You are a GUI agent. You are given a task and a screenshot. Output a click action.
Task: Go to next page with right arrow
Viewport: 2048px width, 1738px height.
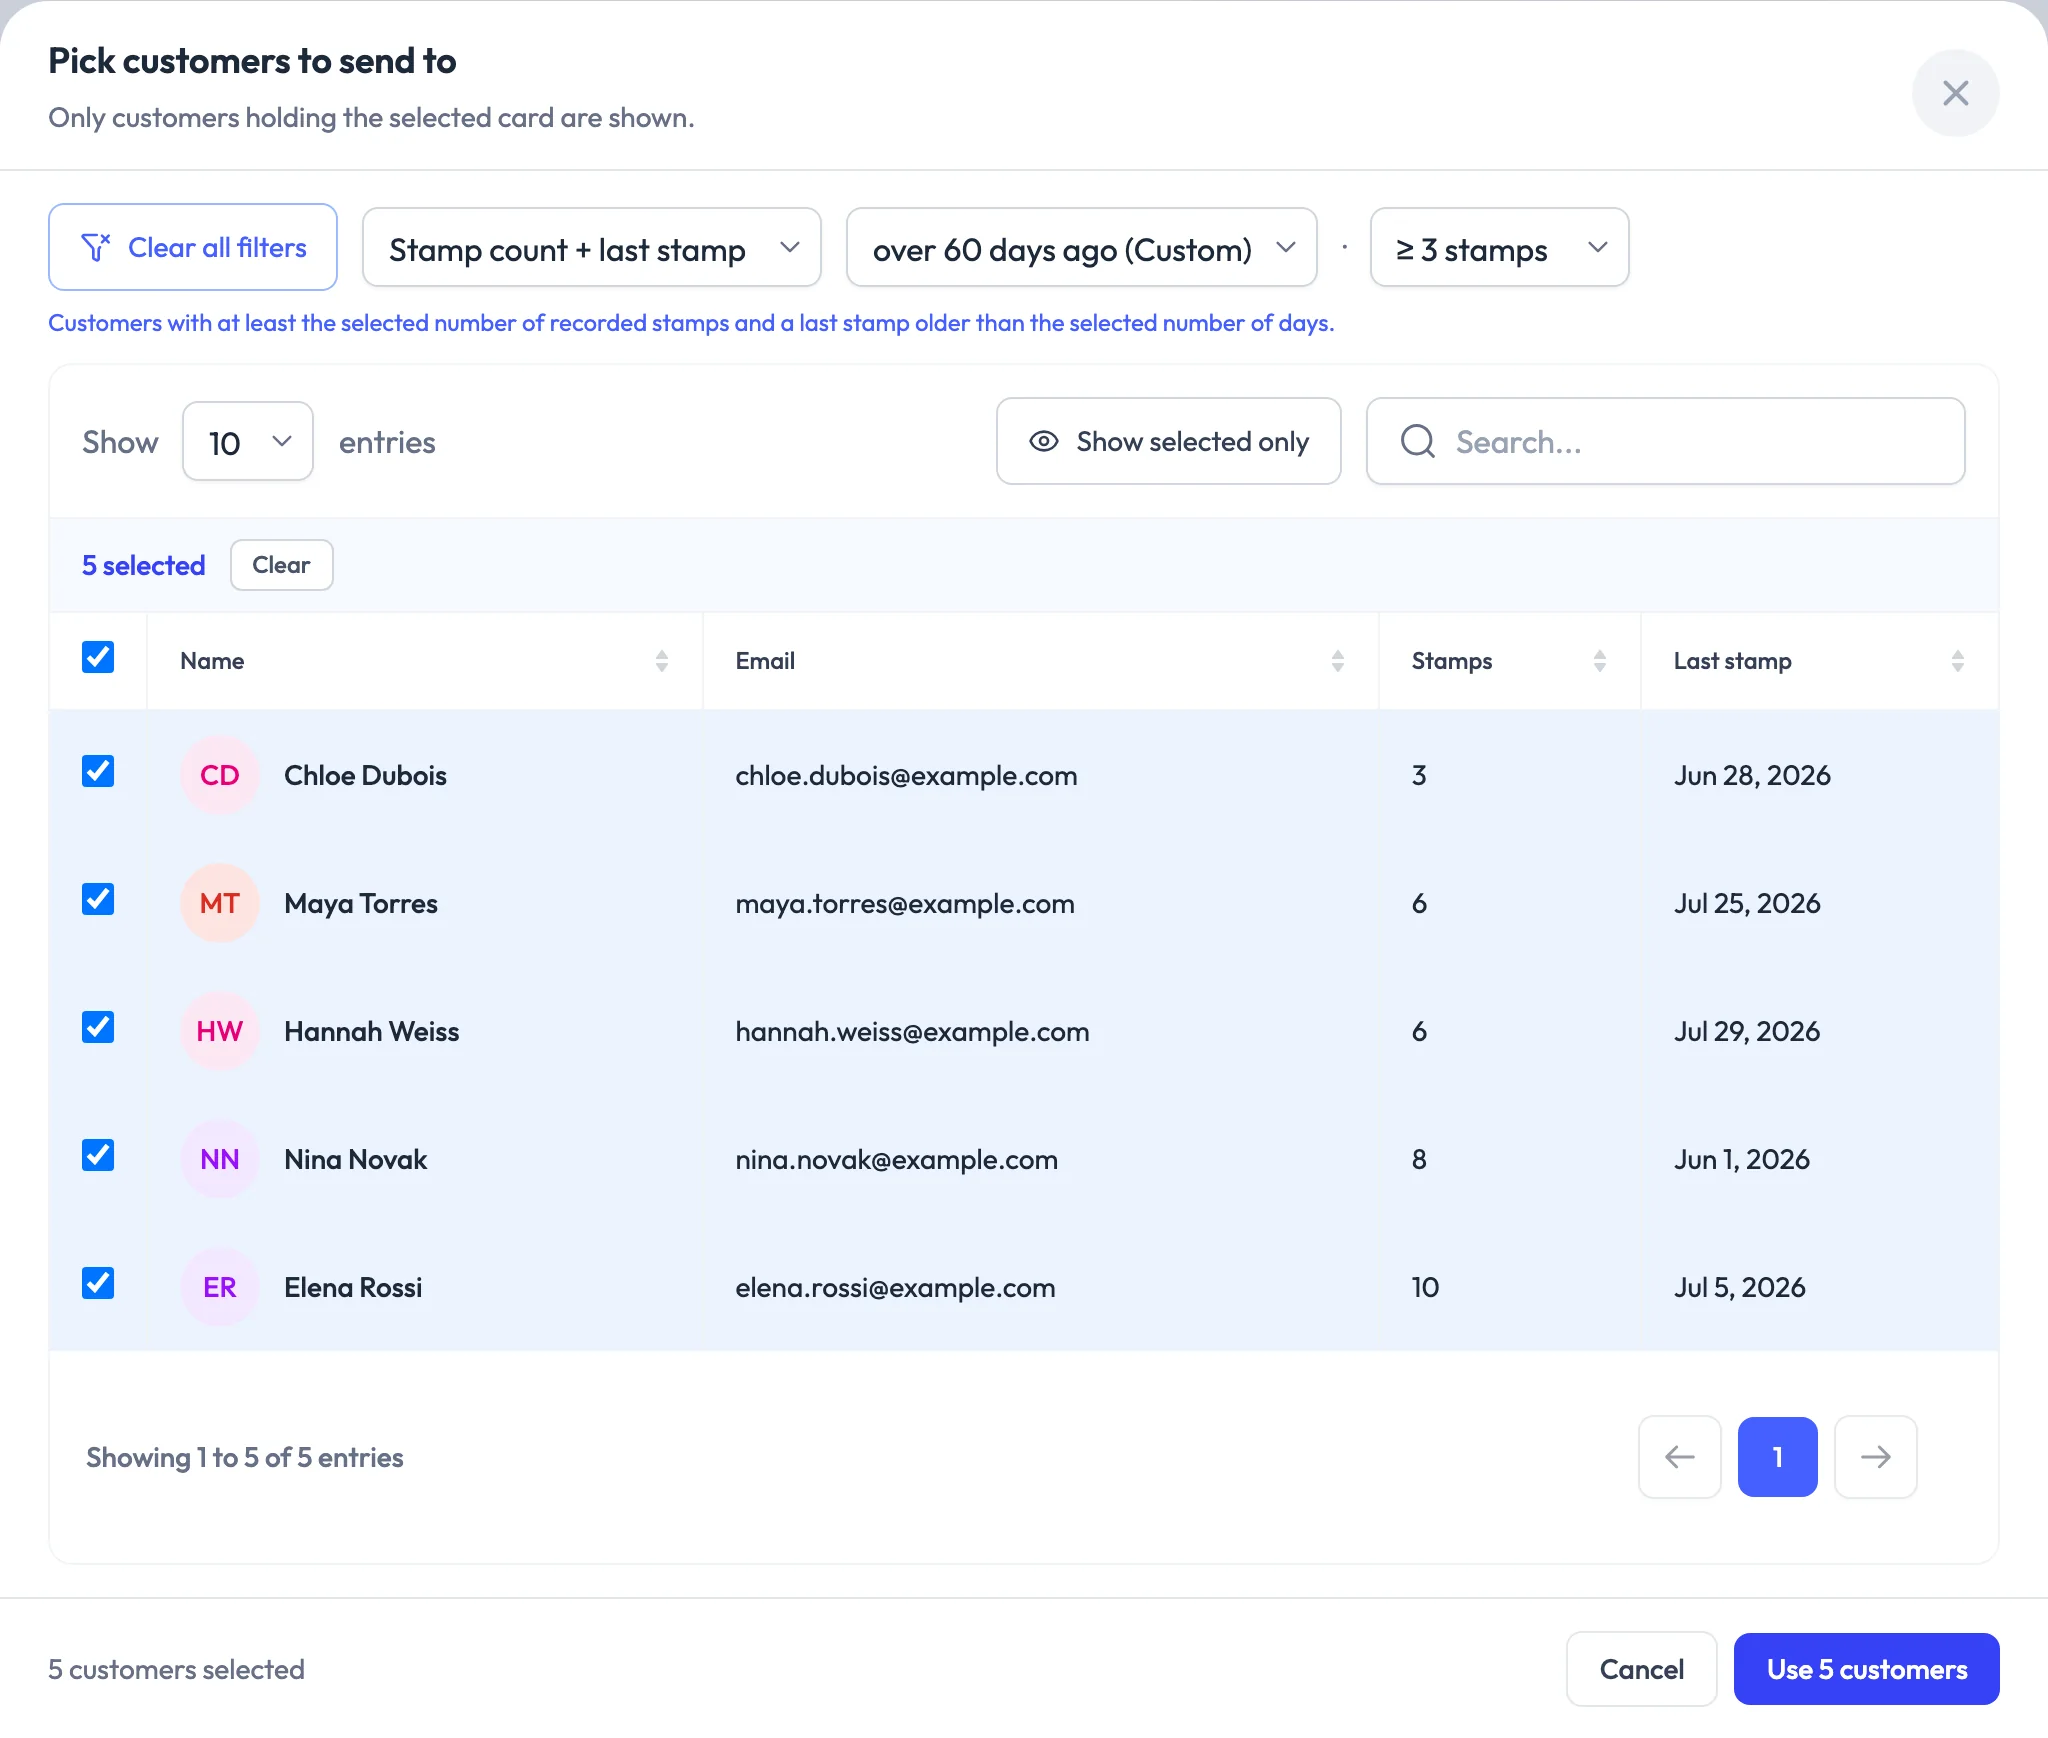[1876, 1457]
